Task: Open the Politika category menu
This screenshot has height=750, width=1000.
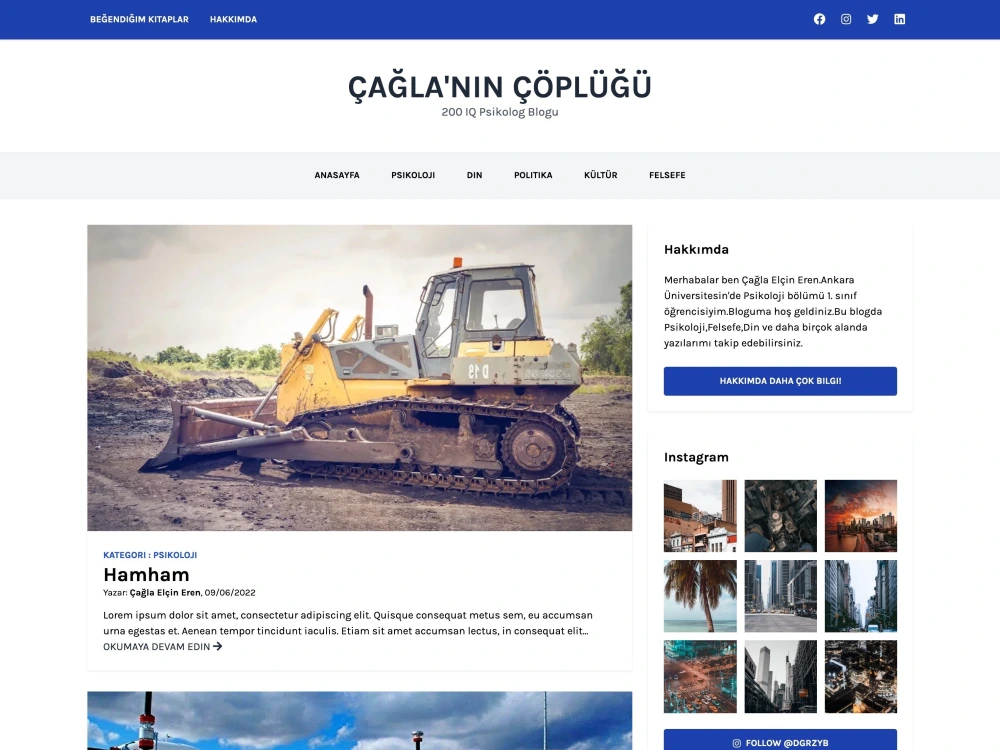Action: (x=533, y=175)
